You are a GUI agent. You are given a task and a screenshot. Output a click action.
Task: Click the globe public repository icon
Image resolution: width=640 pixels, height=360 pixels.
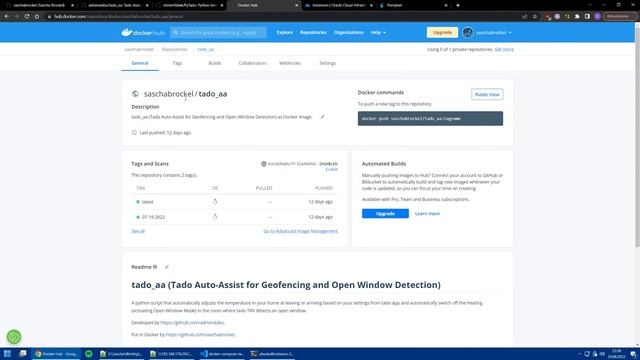[135, 94]
